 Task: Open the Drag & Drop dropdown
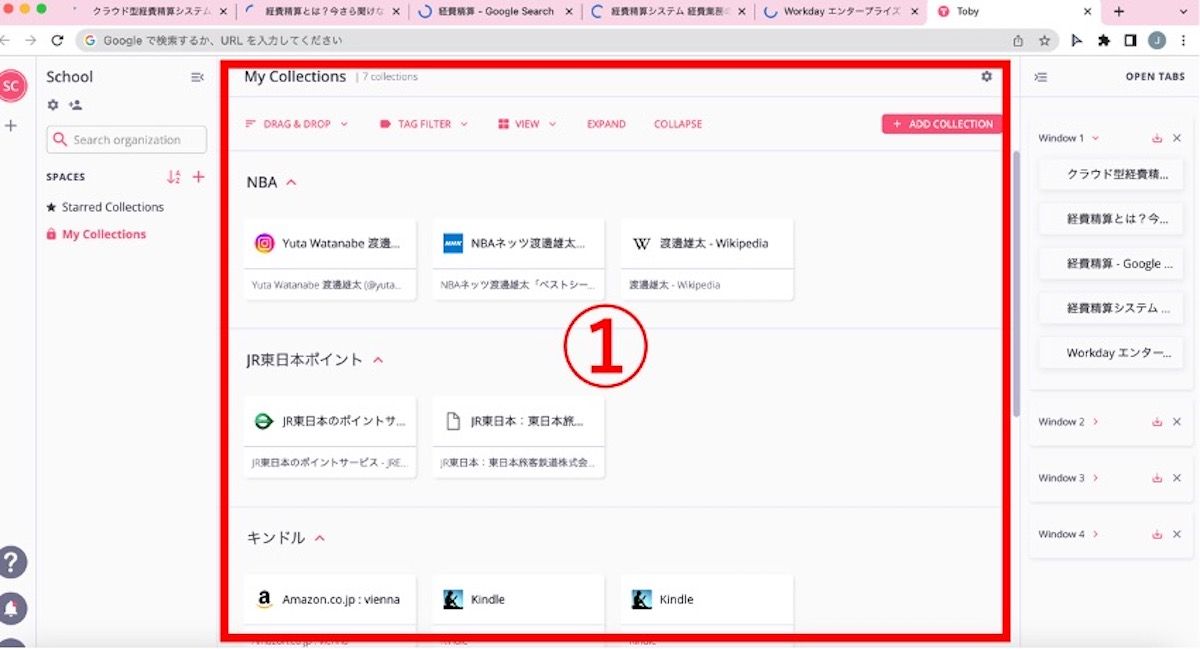[296, 124]
